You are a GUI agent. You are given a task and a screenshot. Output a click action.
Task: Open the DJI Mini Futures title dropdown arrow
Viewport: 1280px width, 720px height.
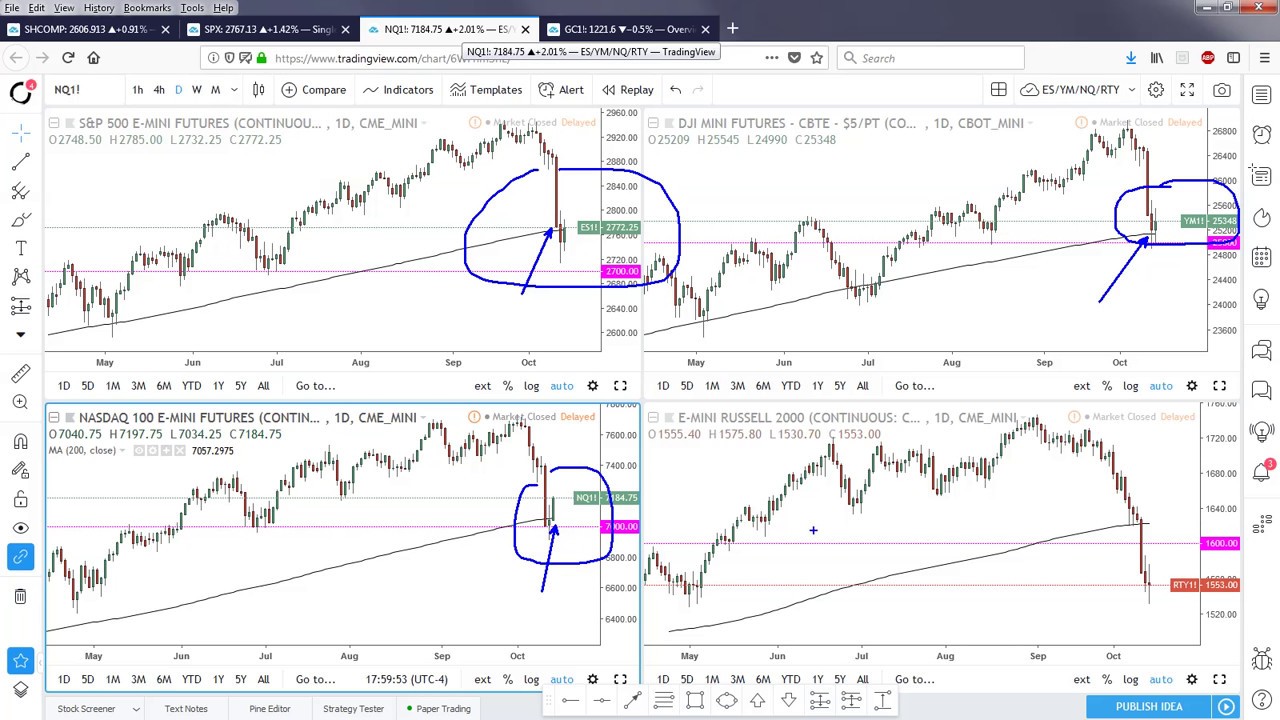(x=1031, y=123)
